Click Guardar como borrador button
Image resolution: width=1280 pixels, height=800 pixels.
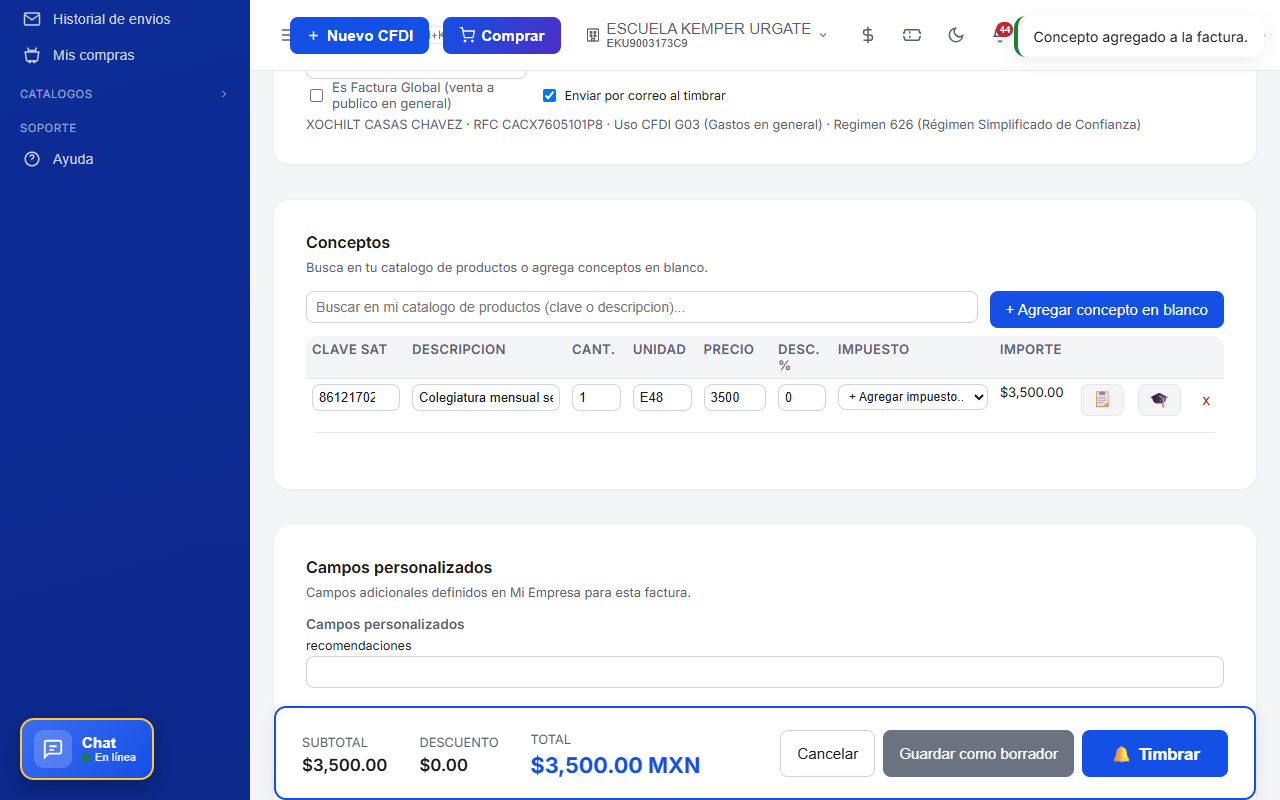978,754
